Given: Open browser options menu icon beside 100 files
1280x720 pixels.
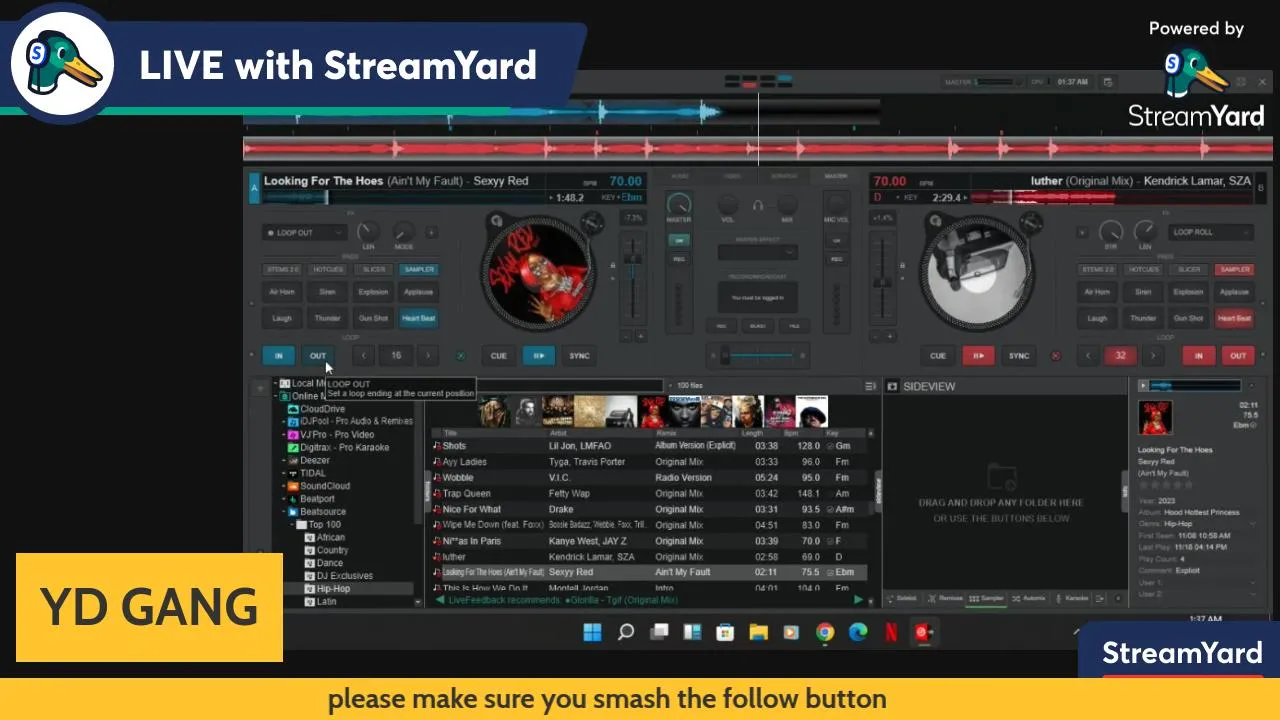Looking at the screenshot, I should (x=870, y=386).
